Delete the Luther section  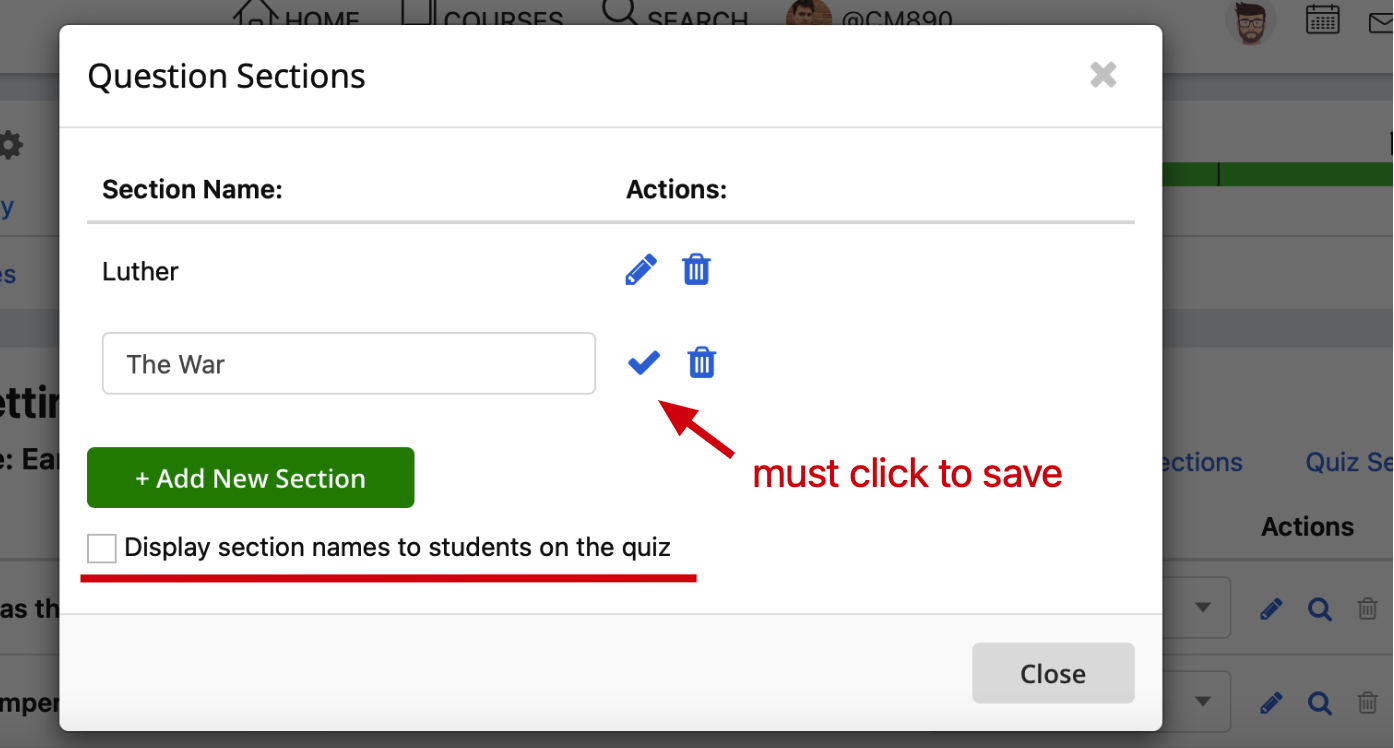point(696,270)
